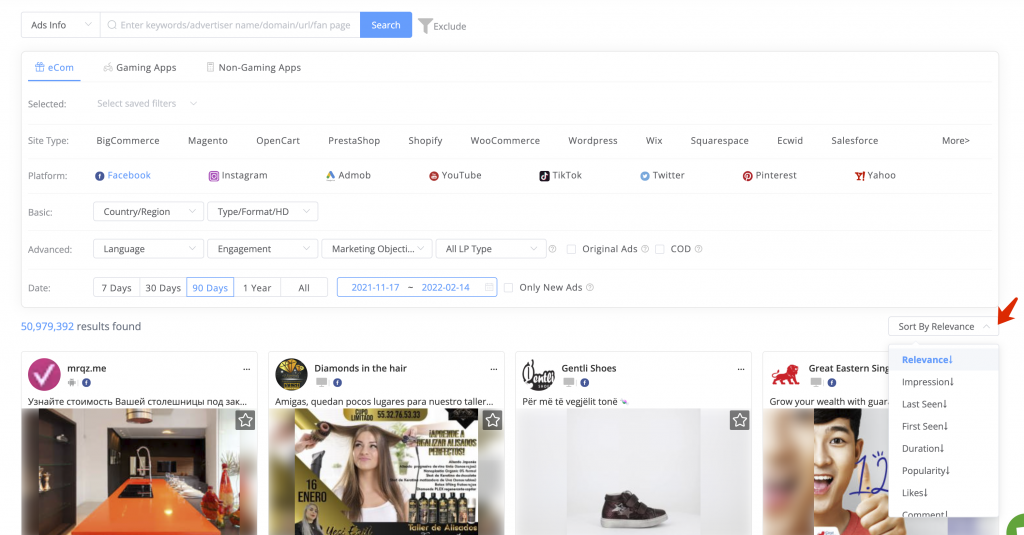Open the Language dropdown
1024x535 pixels.
[148, 249]
